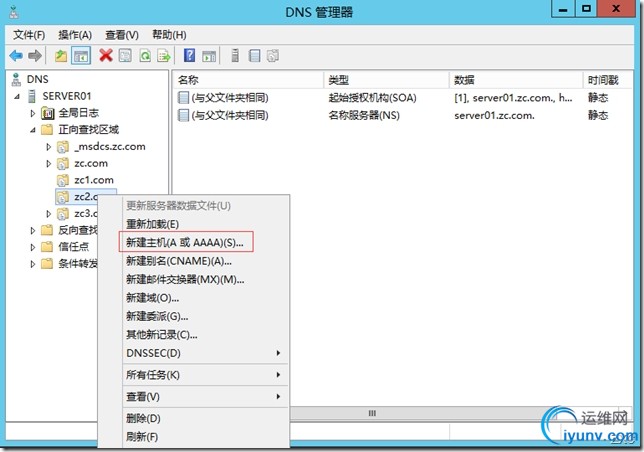Screen dimensions: 644x452
Task: Expand the 信任点 node
Action: coord(33,247)
